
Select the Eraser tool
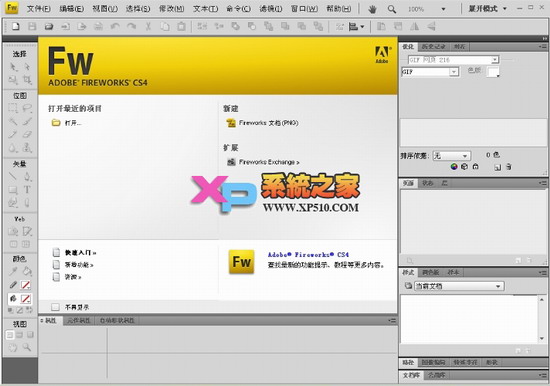[27, 134]
